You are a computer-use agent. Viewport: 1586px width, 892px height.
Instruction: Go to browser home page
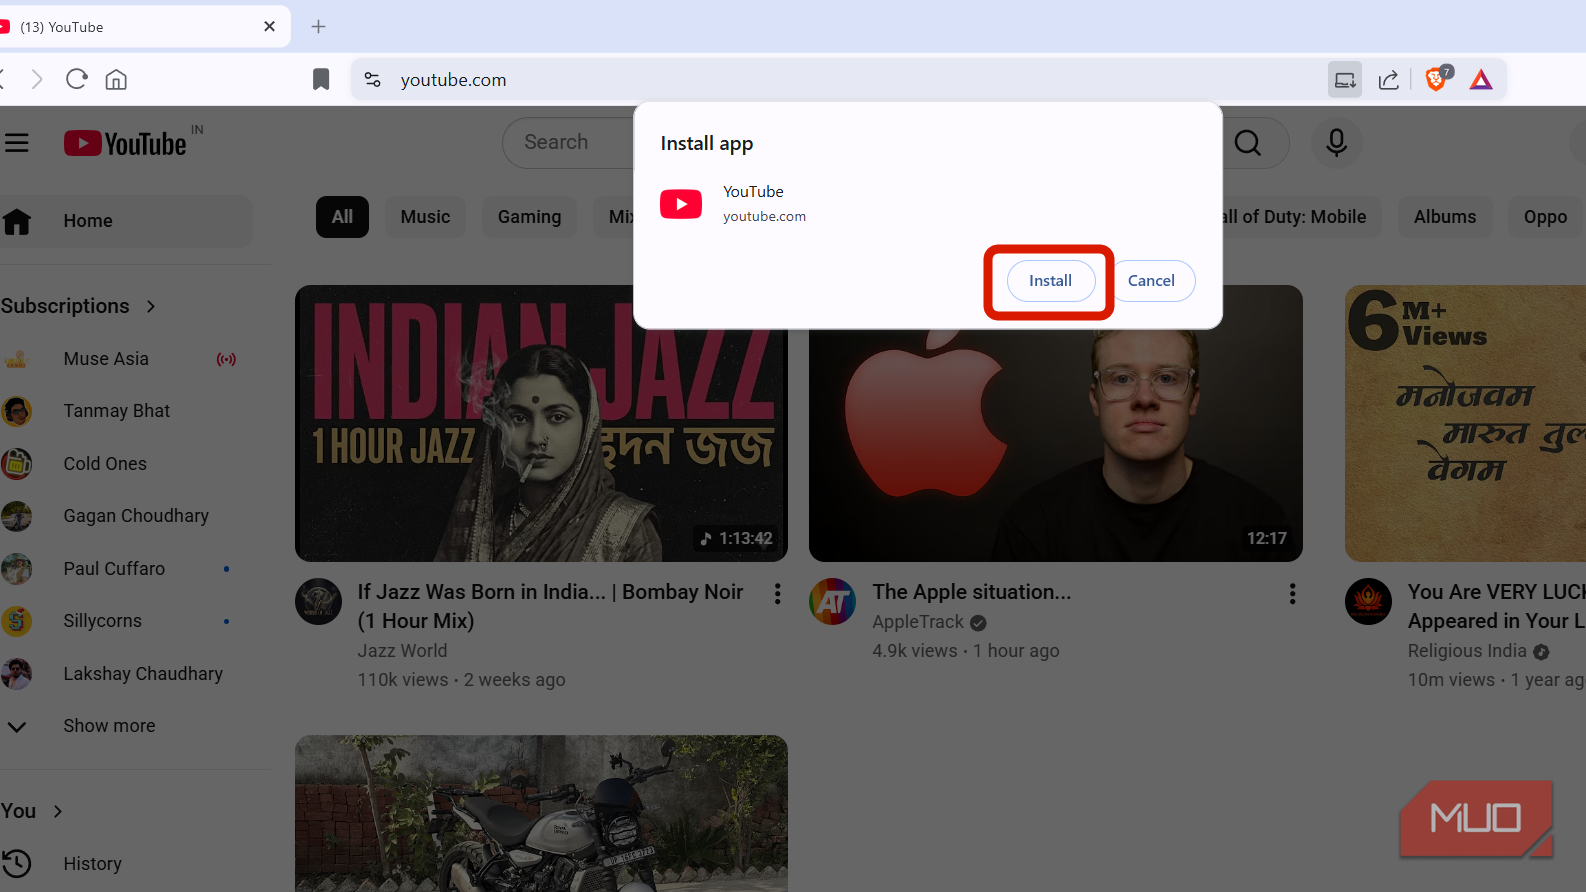116,79
